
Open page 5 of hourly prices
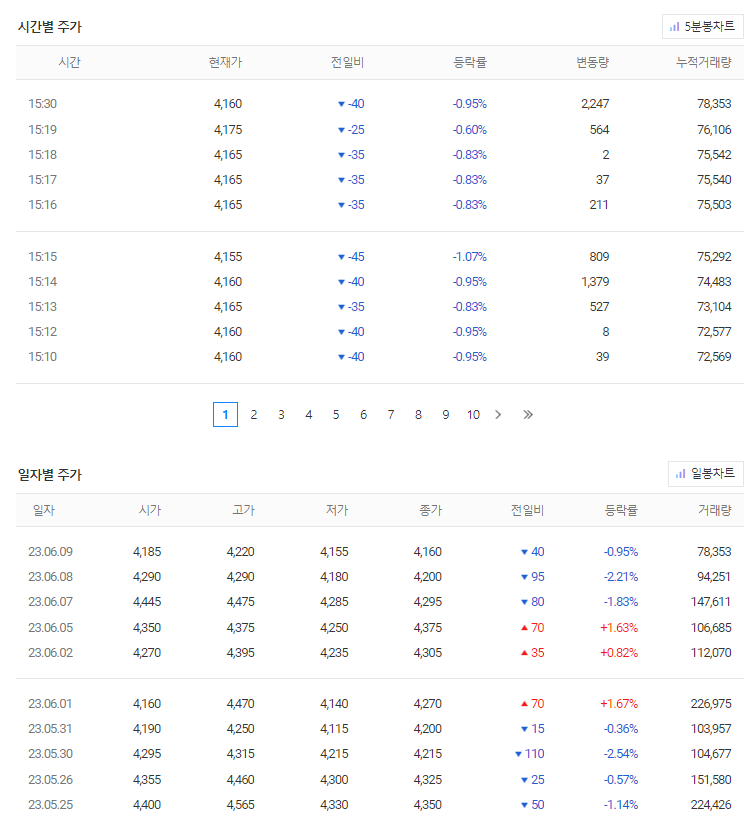pos(336,415)
